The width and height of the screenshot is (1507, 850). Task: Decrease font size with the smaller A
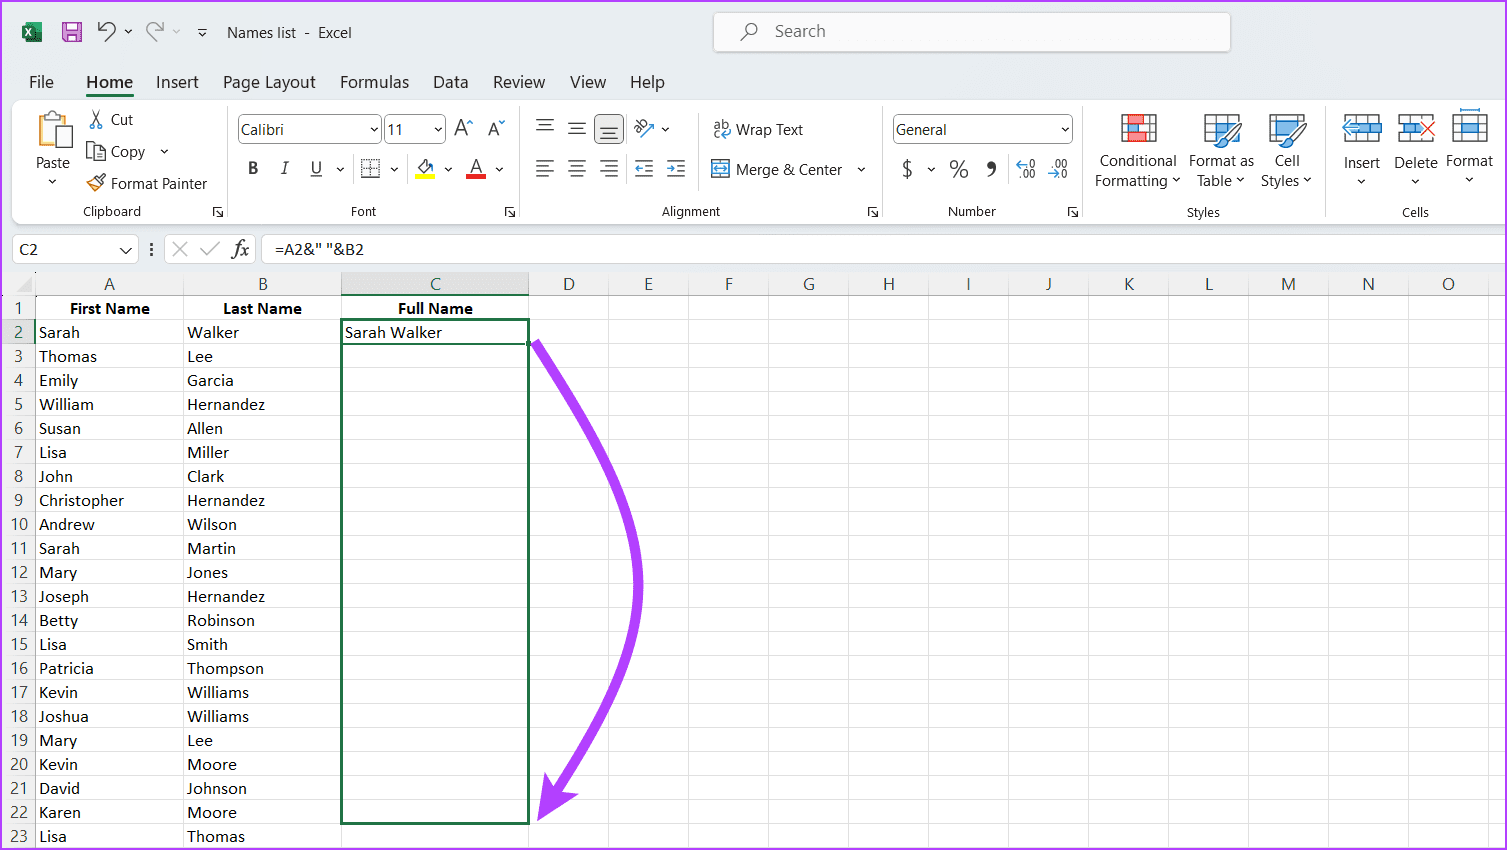pyautogui.click(x=496, y=129)
